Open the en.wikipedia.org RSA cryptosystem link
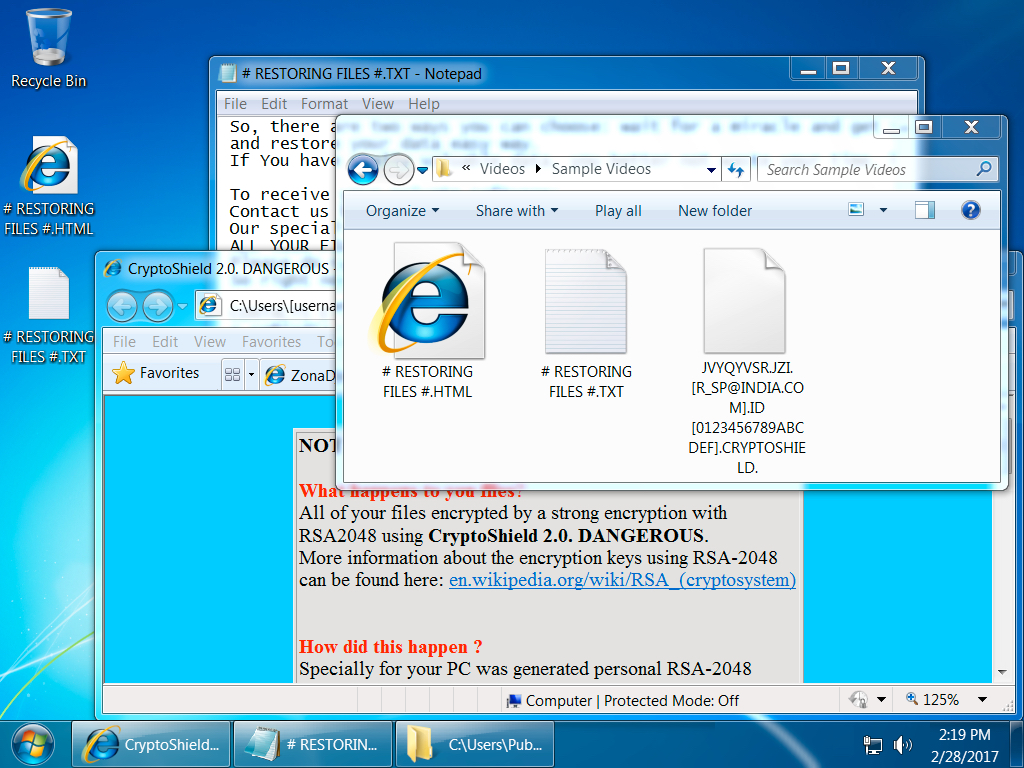This screenshot has width=1024, height=768. point(622,580)
